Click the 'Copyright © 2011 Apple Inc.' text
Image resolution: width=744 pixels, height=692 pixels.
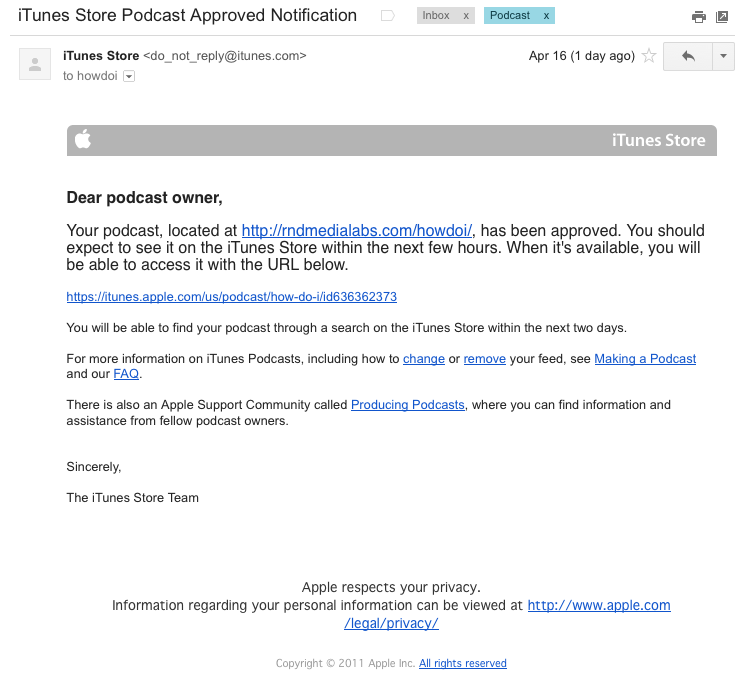click(345, 663)
